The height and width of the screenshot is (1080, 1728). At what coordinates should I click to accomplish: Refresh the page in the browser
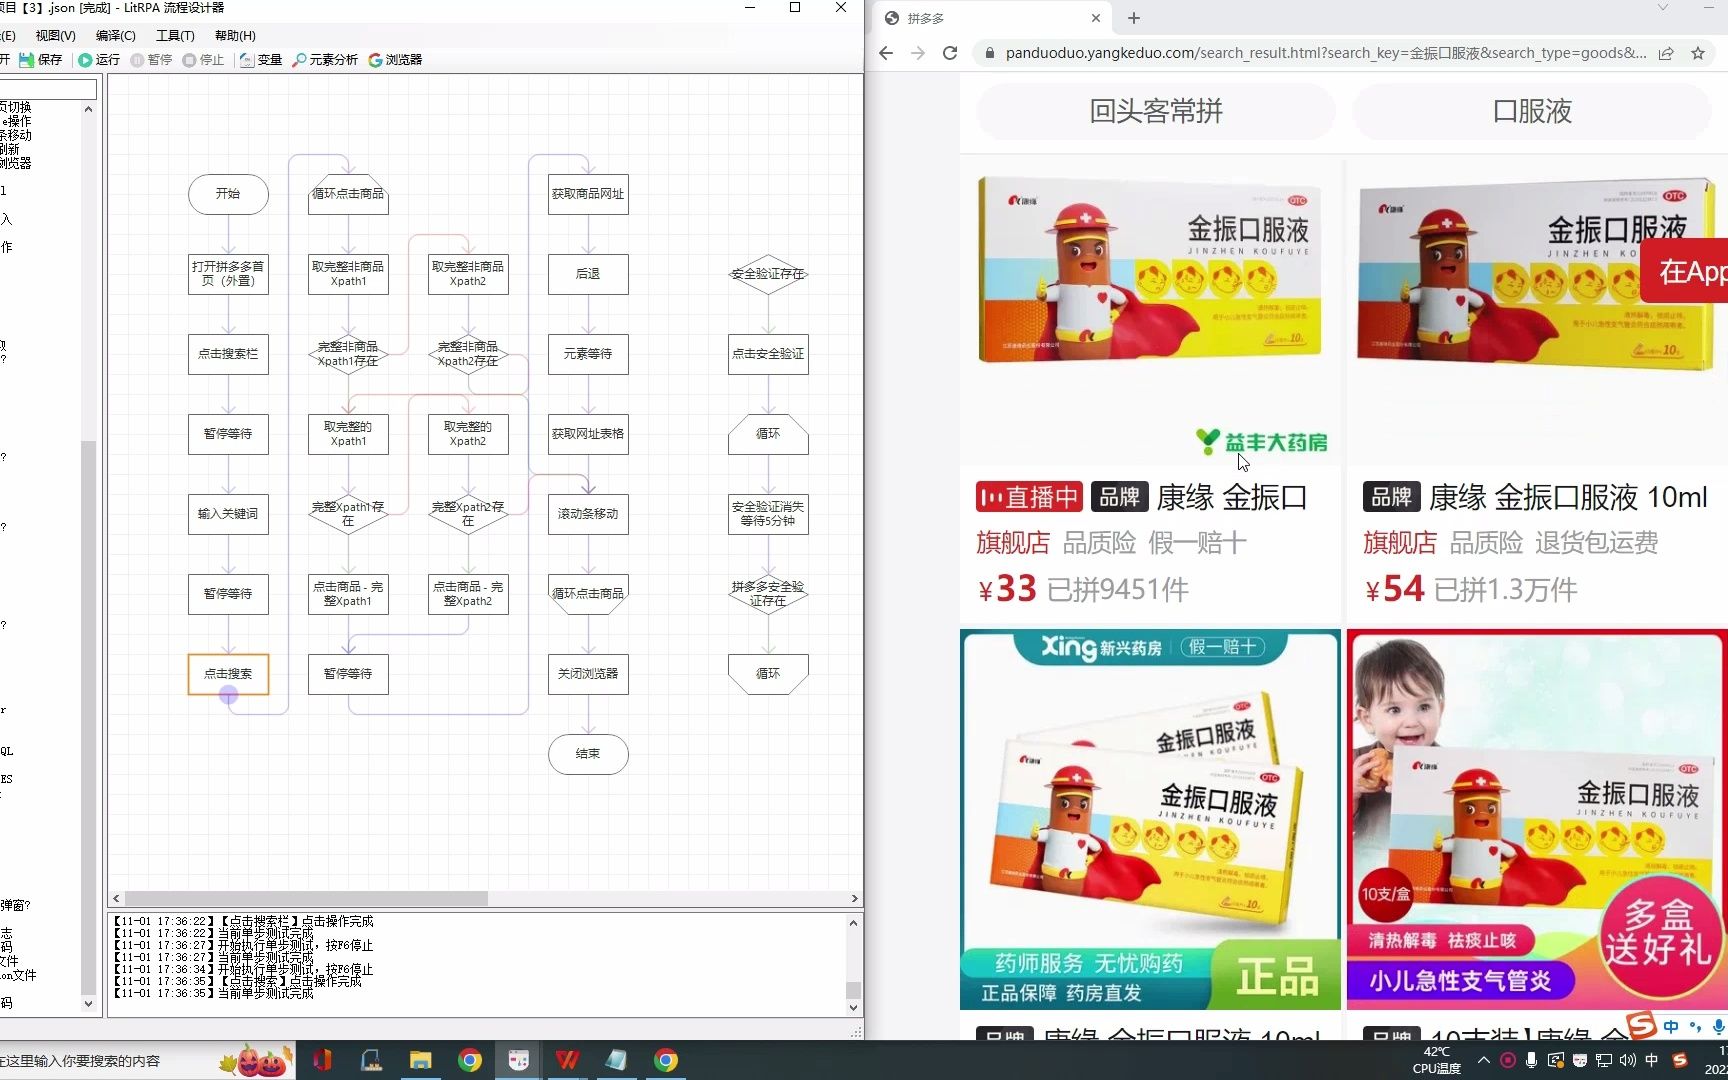[949, 53]
